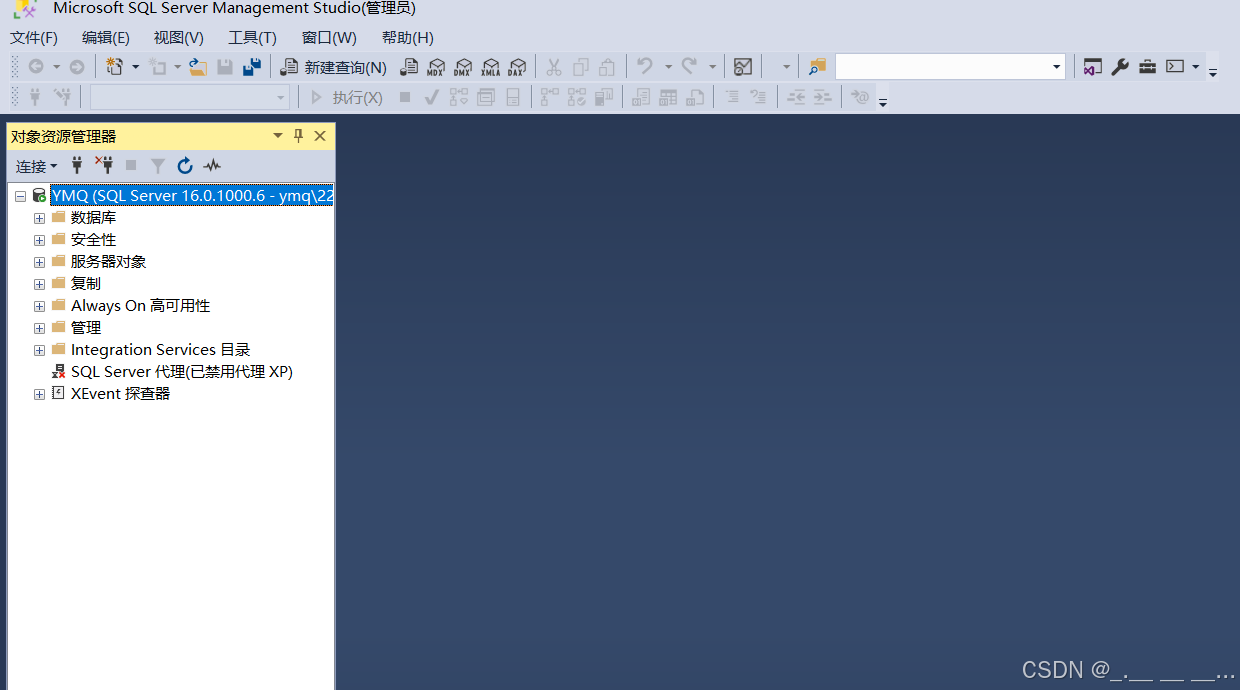Open 文件(F) menu
Viewport: 1240px width, 690px height.
(x=34, y=38)
